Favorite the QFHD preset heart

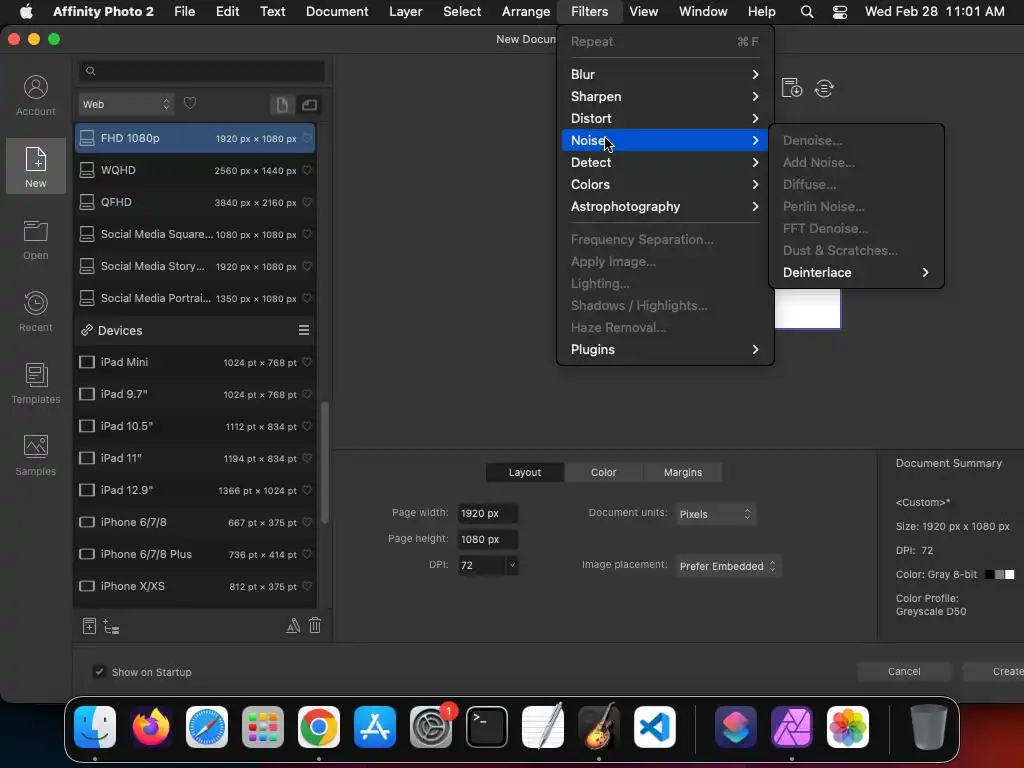307,202
